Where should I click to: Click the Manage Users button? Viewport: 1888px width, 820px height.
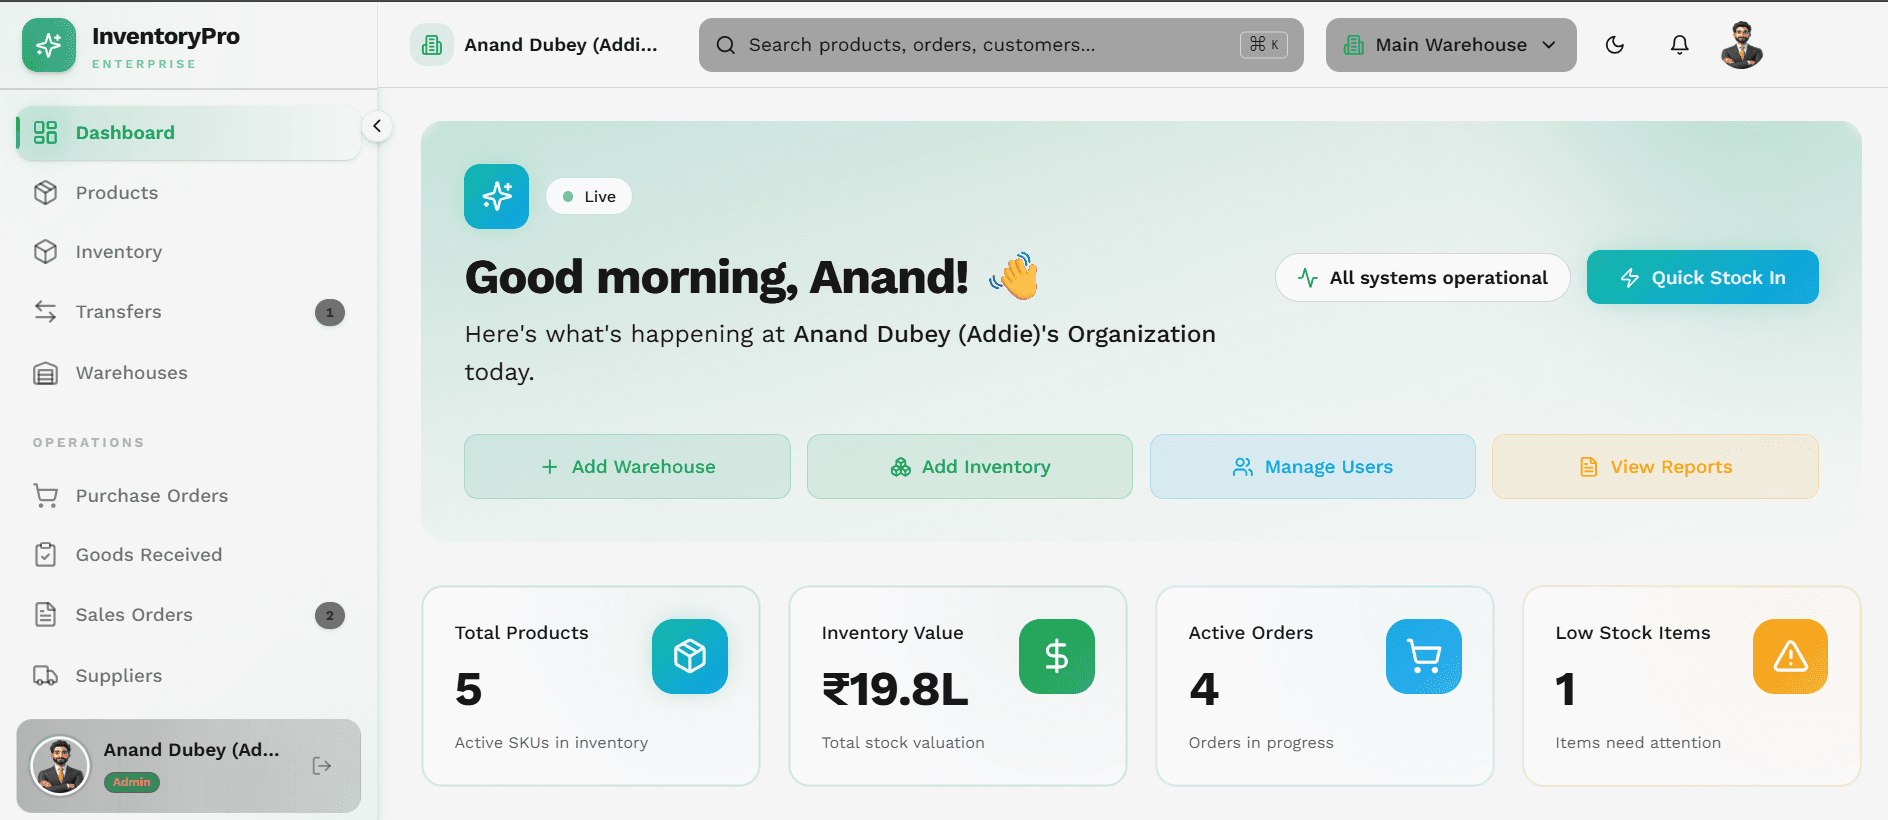tap(1312, 466)
